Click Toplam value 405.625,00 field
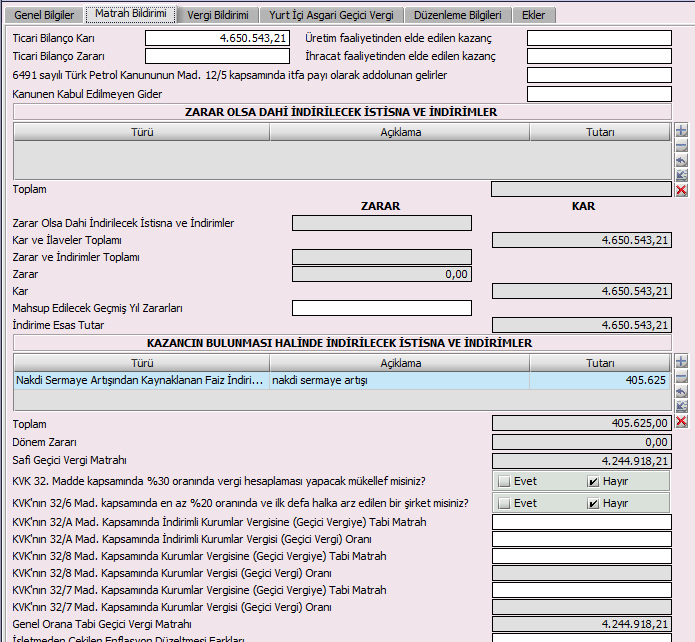The height and width of the screenshot is (642, 695). 582,423
